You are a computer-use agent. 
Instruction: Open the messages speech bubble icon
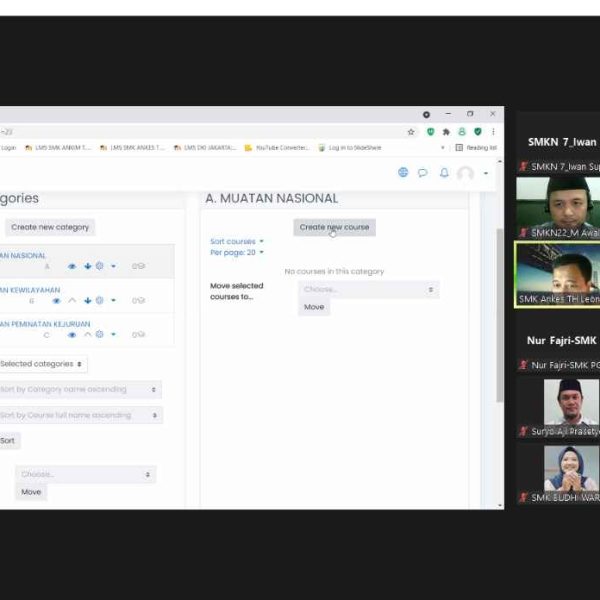(x=422, y=173)
